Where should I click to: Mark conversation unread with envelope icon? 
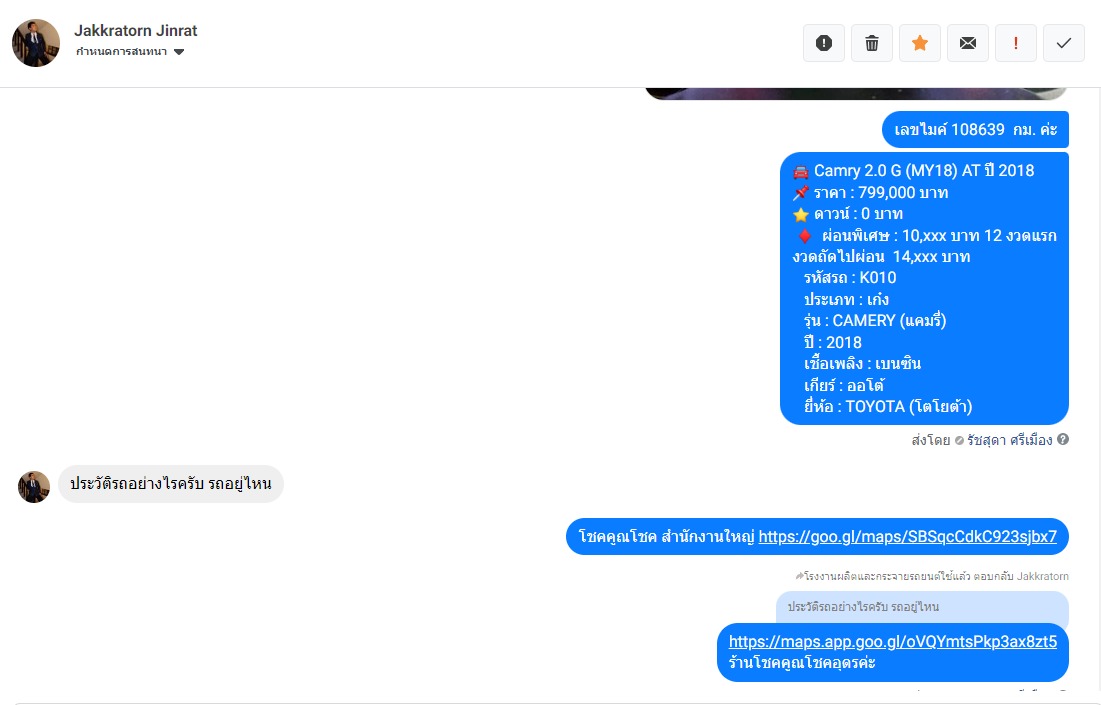tap(968, 43)
